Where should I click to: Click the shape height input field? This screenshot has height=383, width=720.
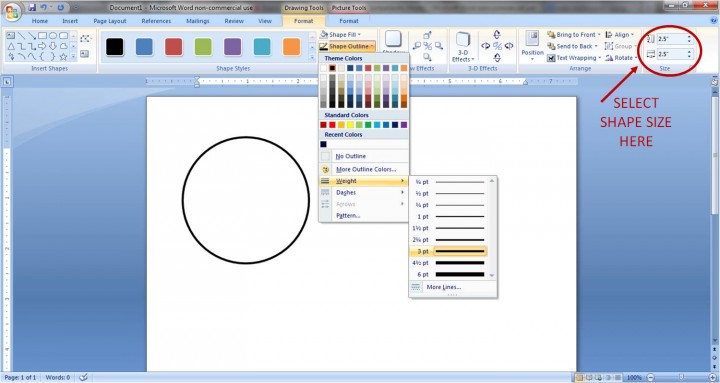pos(674,39)
